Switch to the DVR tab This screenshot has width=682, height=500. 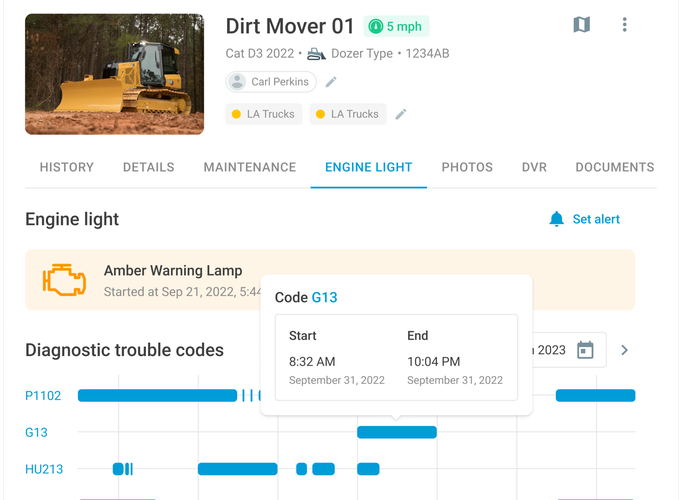[534, 167]
